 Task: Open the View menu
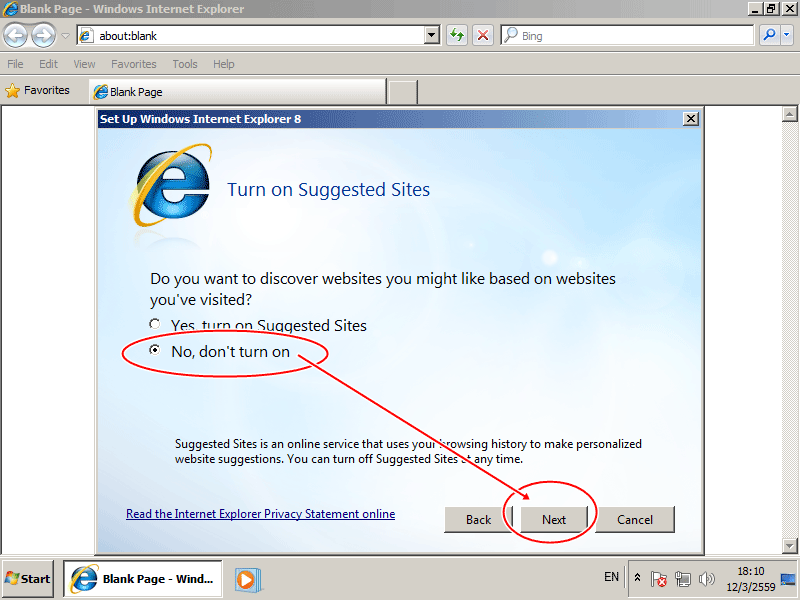click(x=84, y=64)
